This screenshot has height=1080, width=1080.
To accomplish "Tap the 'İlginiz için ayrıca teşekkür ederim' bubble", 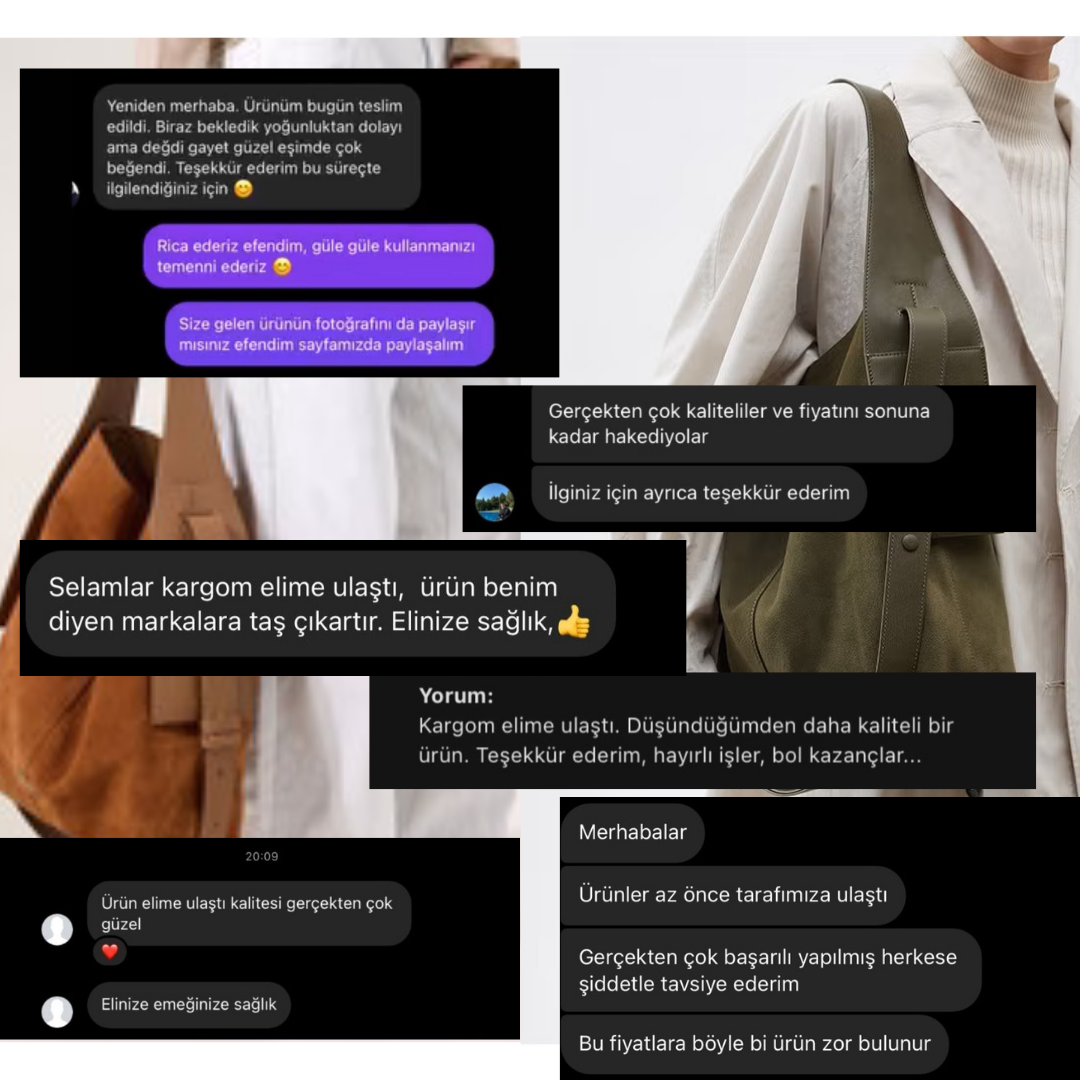I will [698, 493].
